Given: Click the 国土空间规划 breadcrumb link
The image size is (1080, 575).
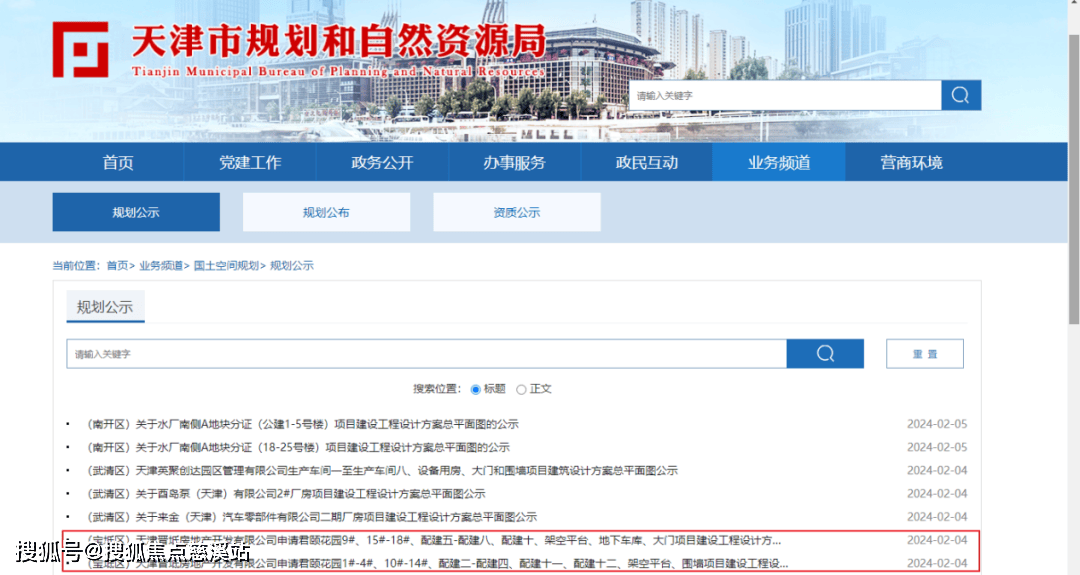Looking at the screenshot, I should click(227, 265).
